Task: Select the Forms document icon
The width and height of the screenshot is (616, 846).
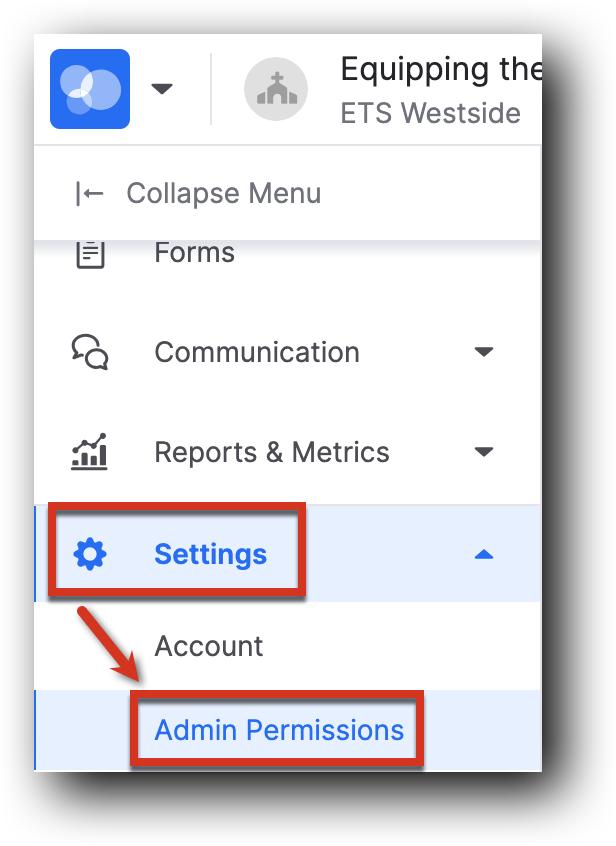Action: pos(90,252)
